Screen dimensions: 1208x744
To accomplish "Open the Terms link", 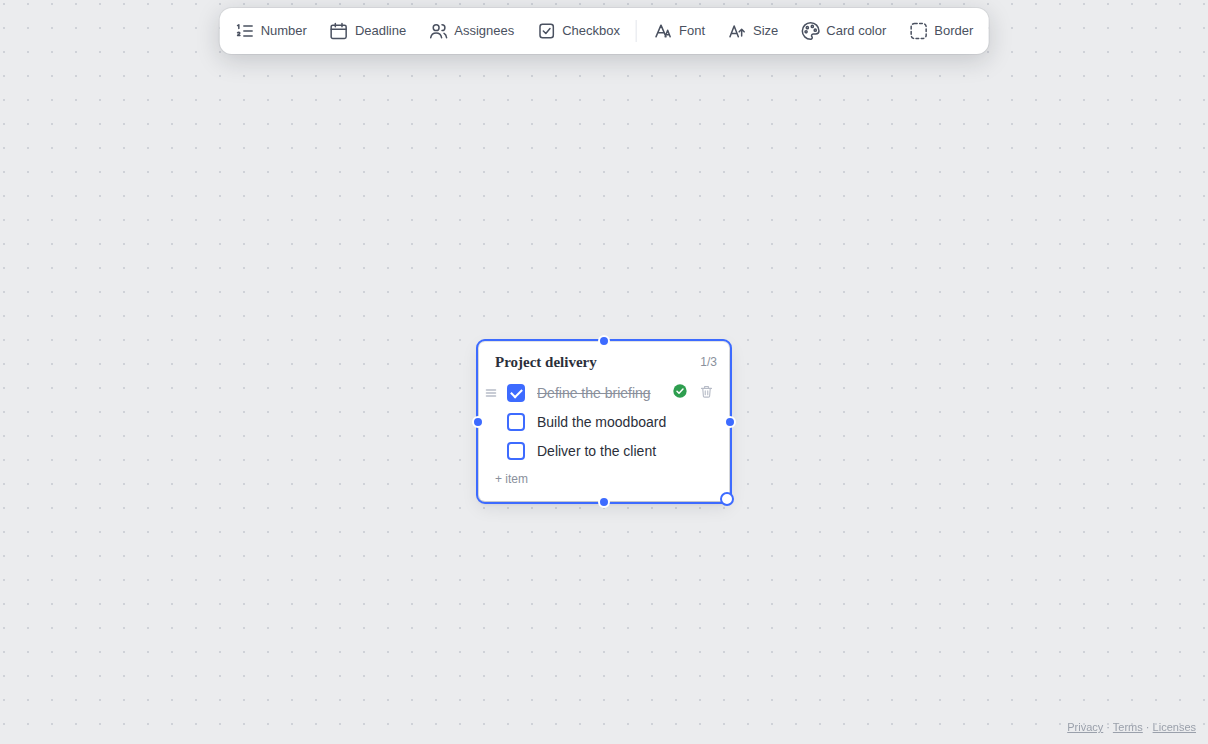I will point(1128,727).
